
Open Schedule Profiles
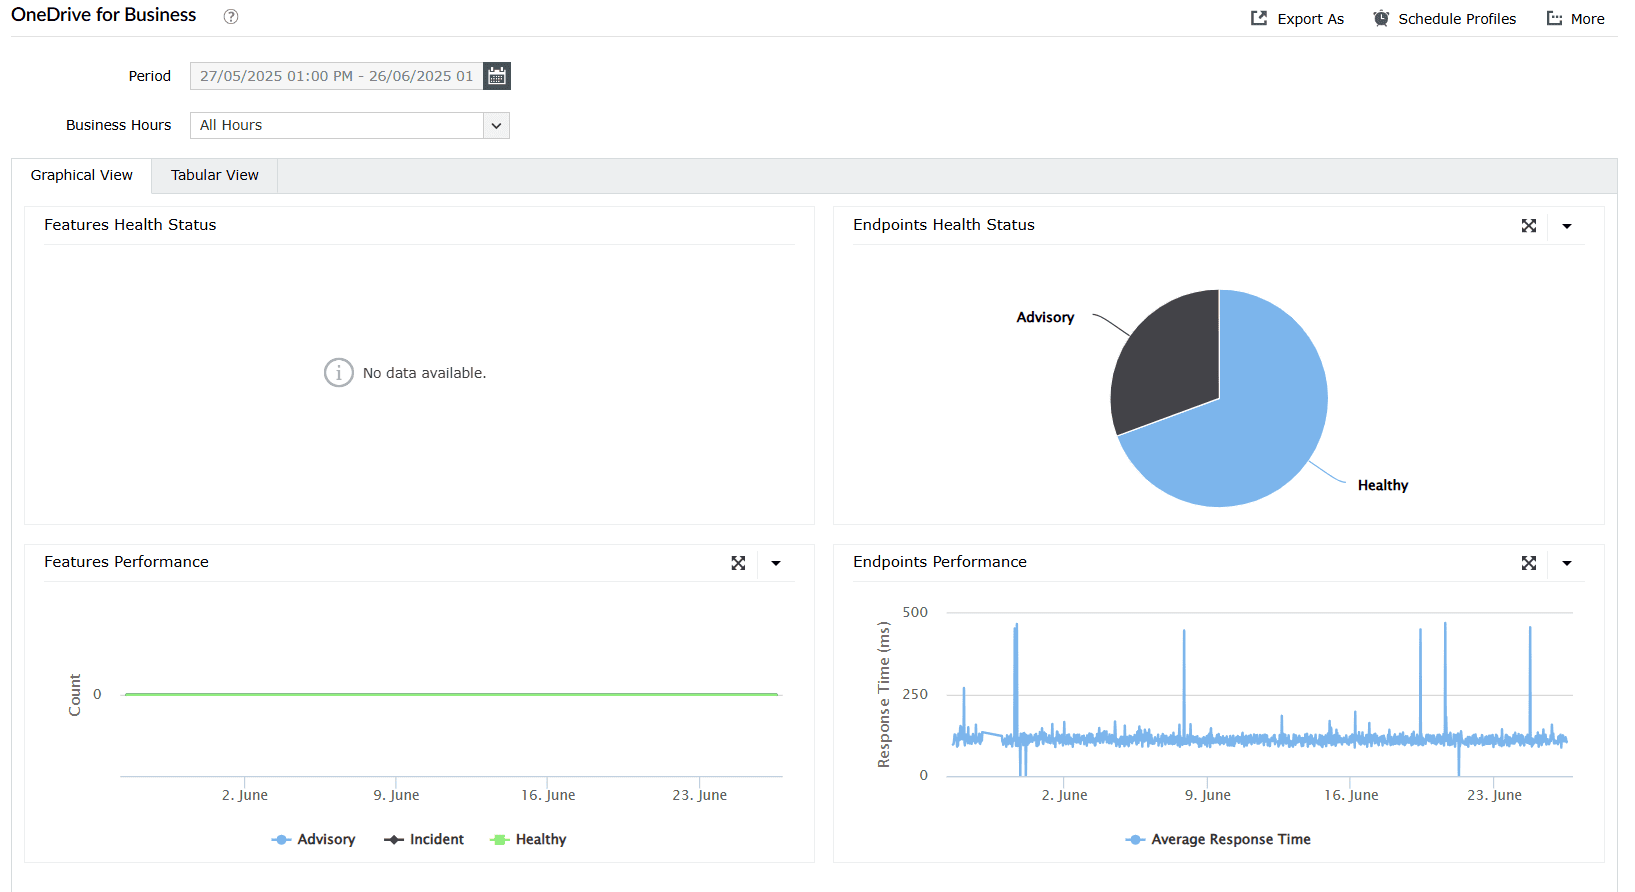(1457, 19)
